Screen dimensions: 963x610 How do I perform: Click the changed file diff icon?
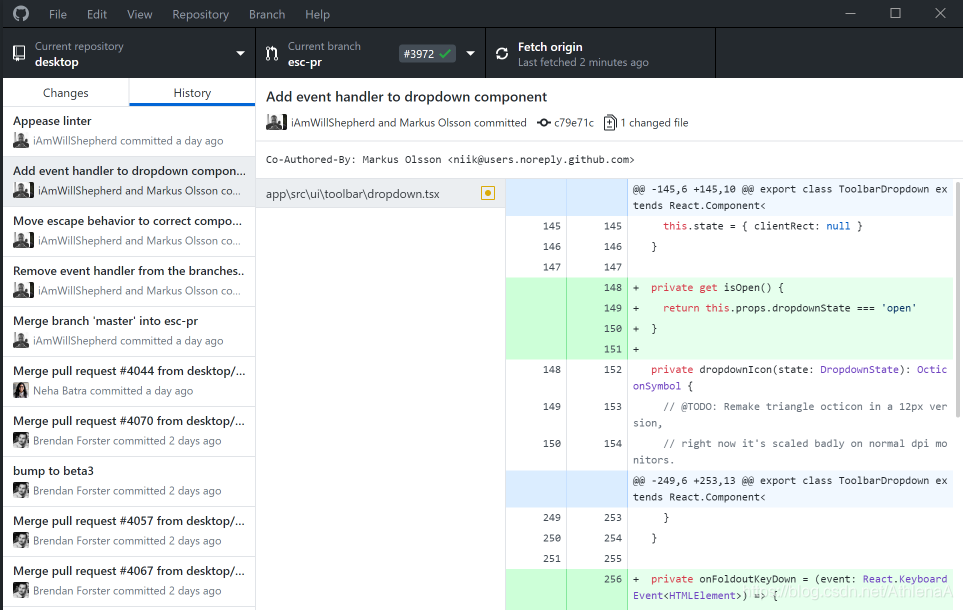click(x=610, y=123)
